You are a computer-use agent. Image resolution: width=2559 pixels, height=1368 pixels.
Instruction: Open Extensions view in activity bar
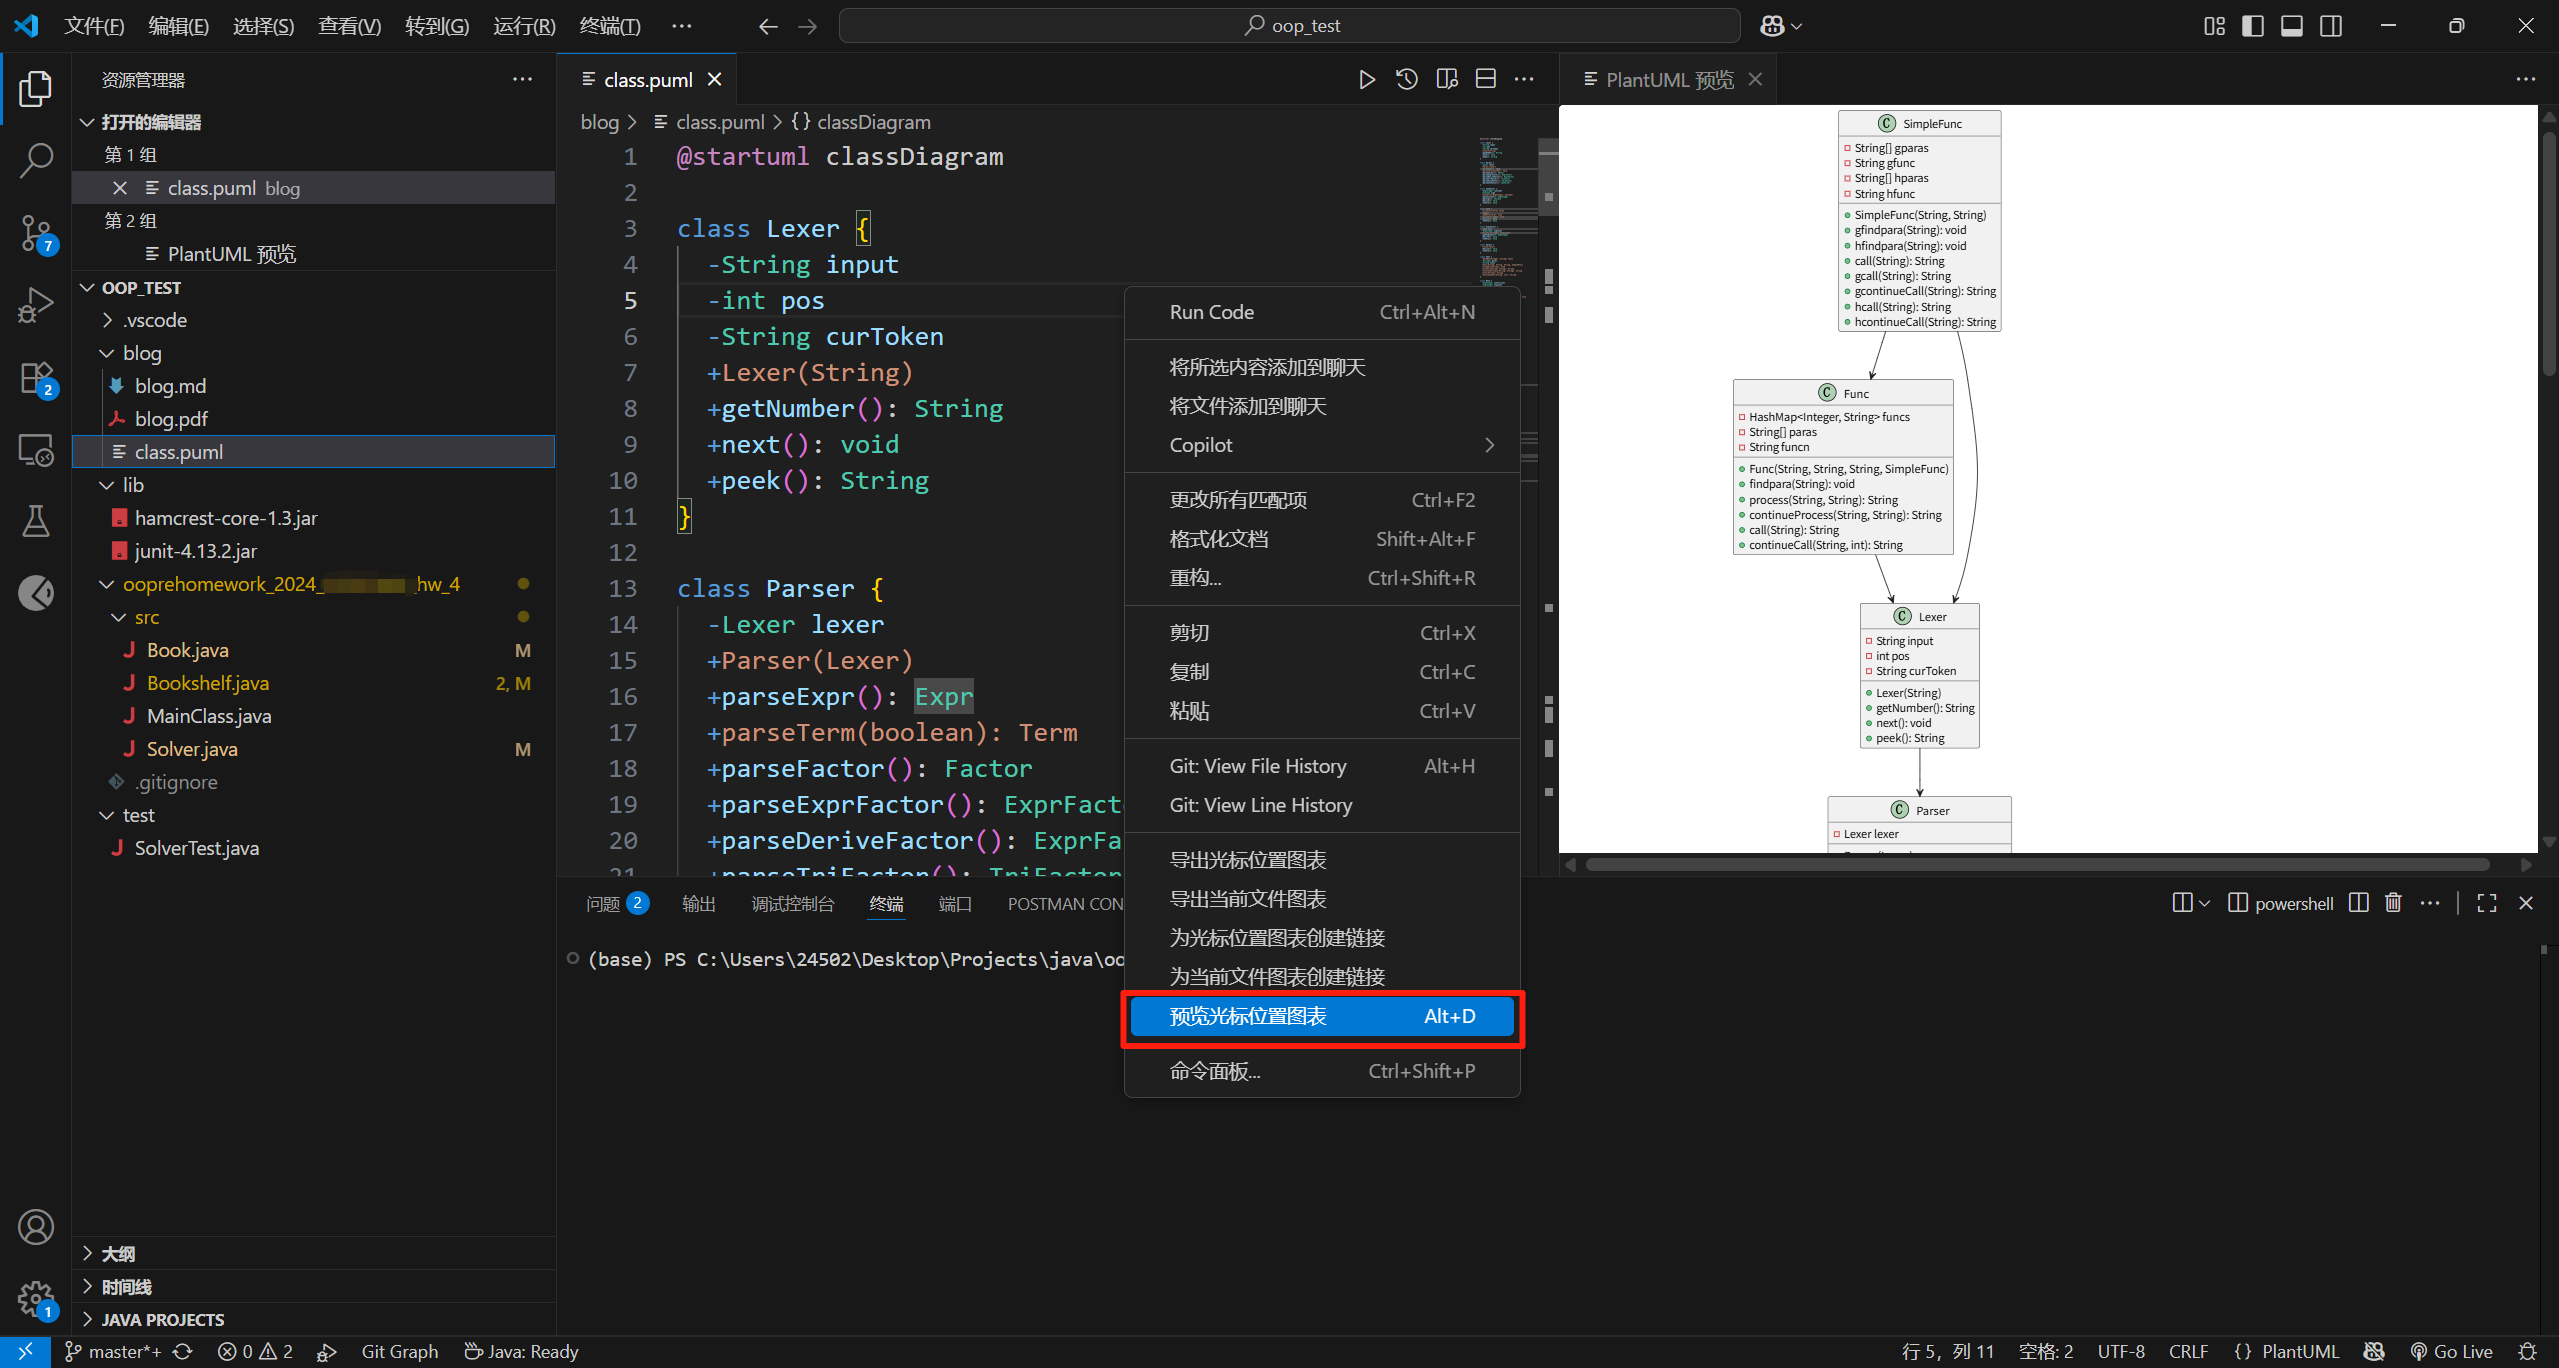point(36,378)
